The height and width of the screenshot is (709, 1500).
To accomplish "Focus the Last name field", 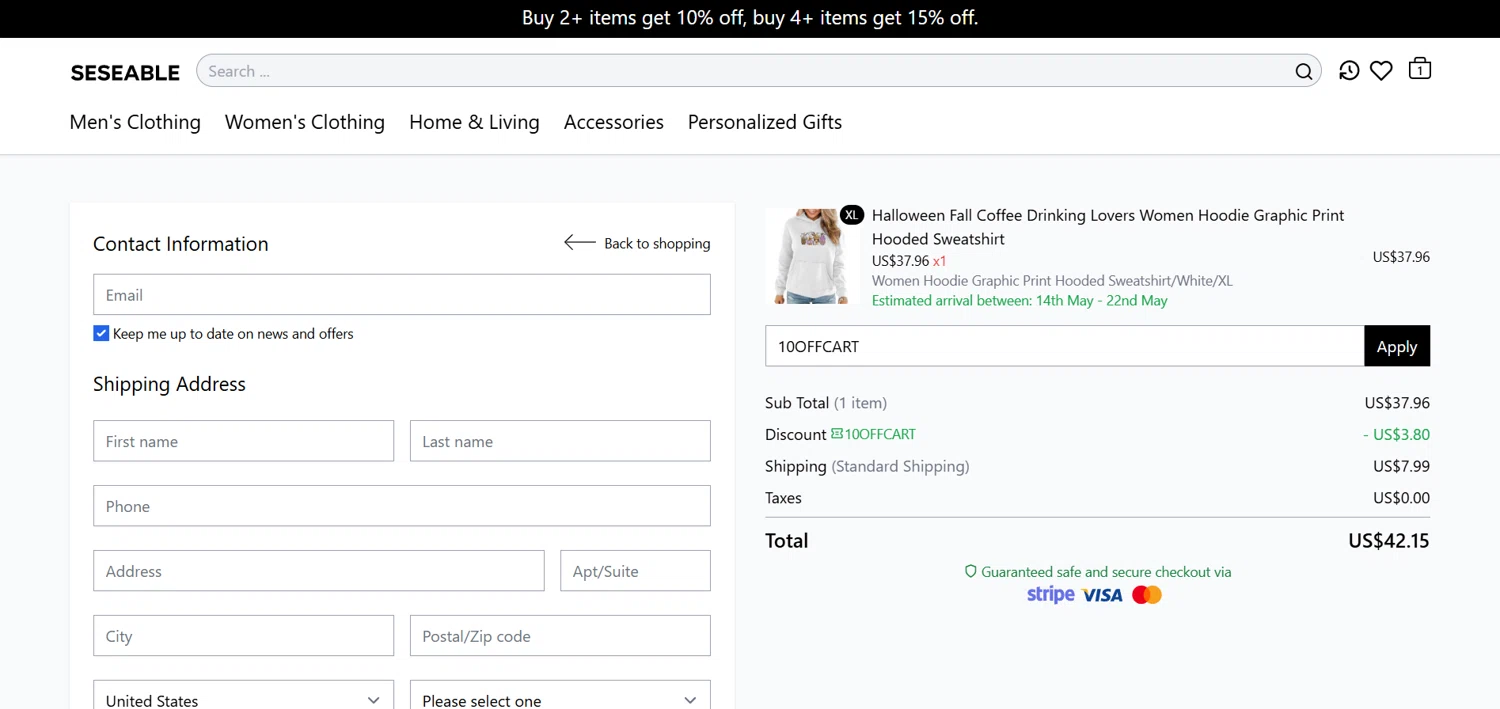I will (560, 441).
